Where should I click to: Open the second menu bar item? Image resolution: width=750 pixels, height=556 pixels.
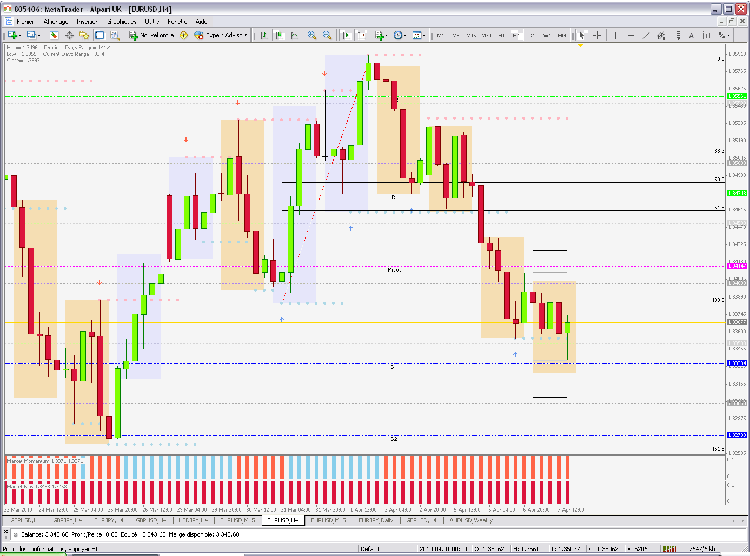pyautogui.click(x=56, y=22)
